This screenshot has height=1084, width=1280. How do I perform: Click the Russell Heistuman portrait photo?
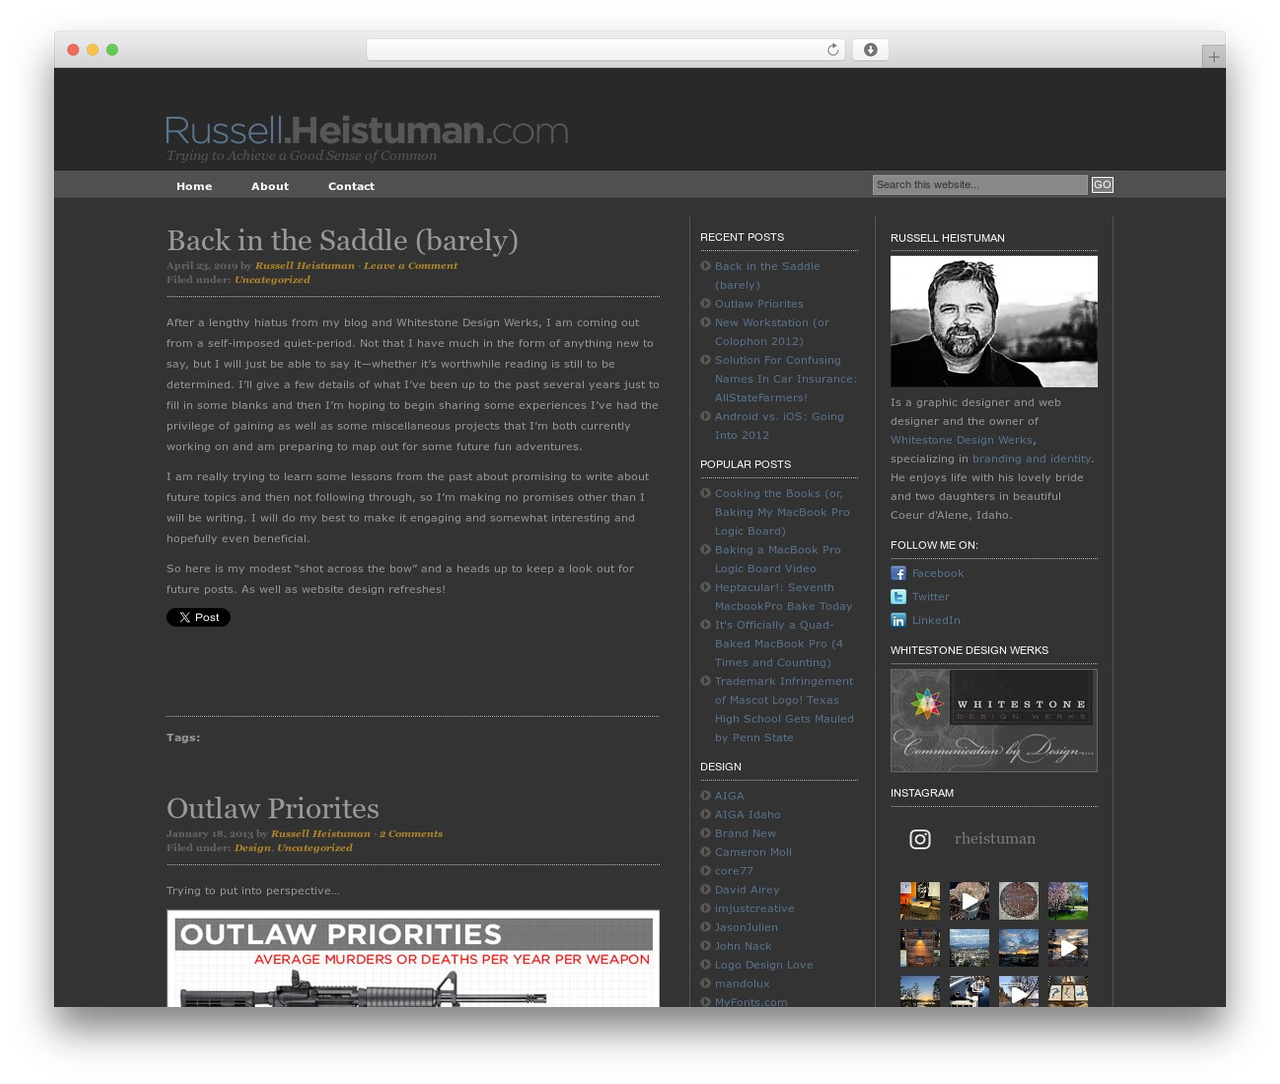[994, 321]
